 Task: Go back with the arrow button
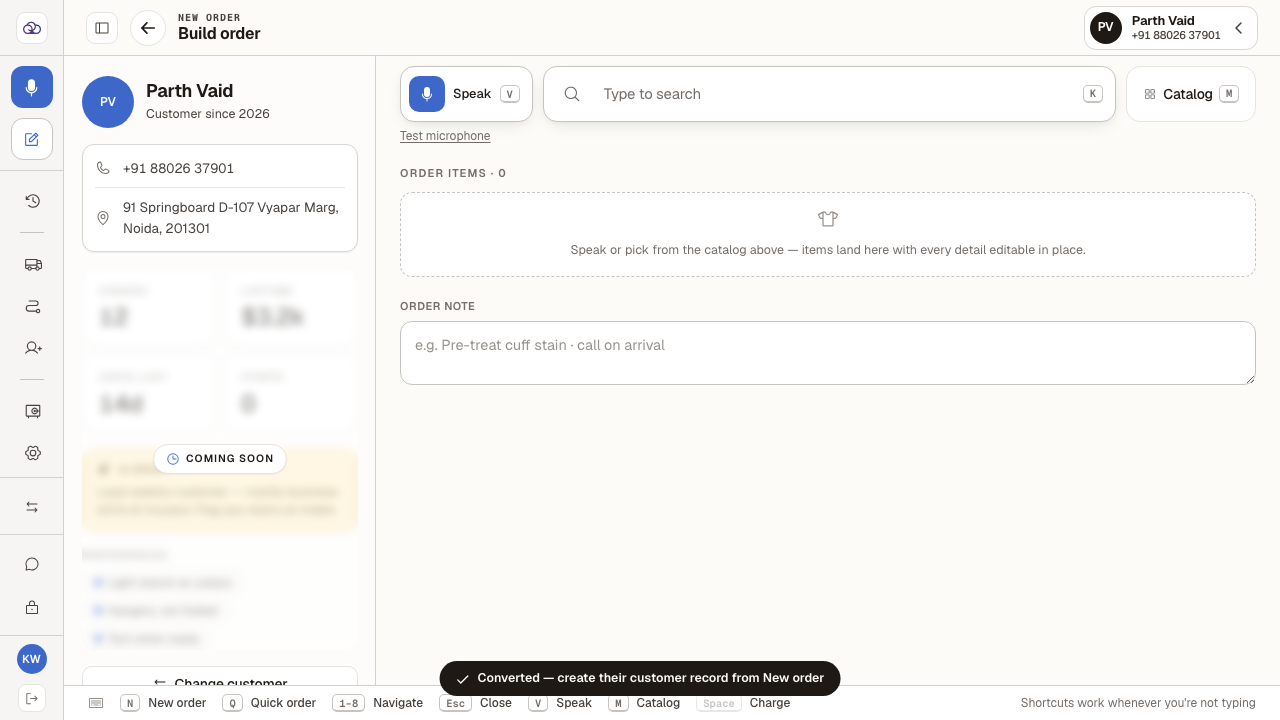148,28
